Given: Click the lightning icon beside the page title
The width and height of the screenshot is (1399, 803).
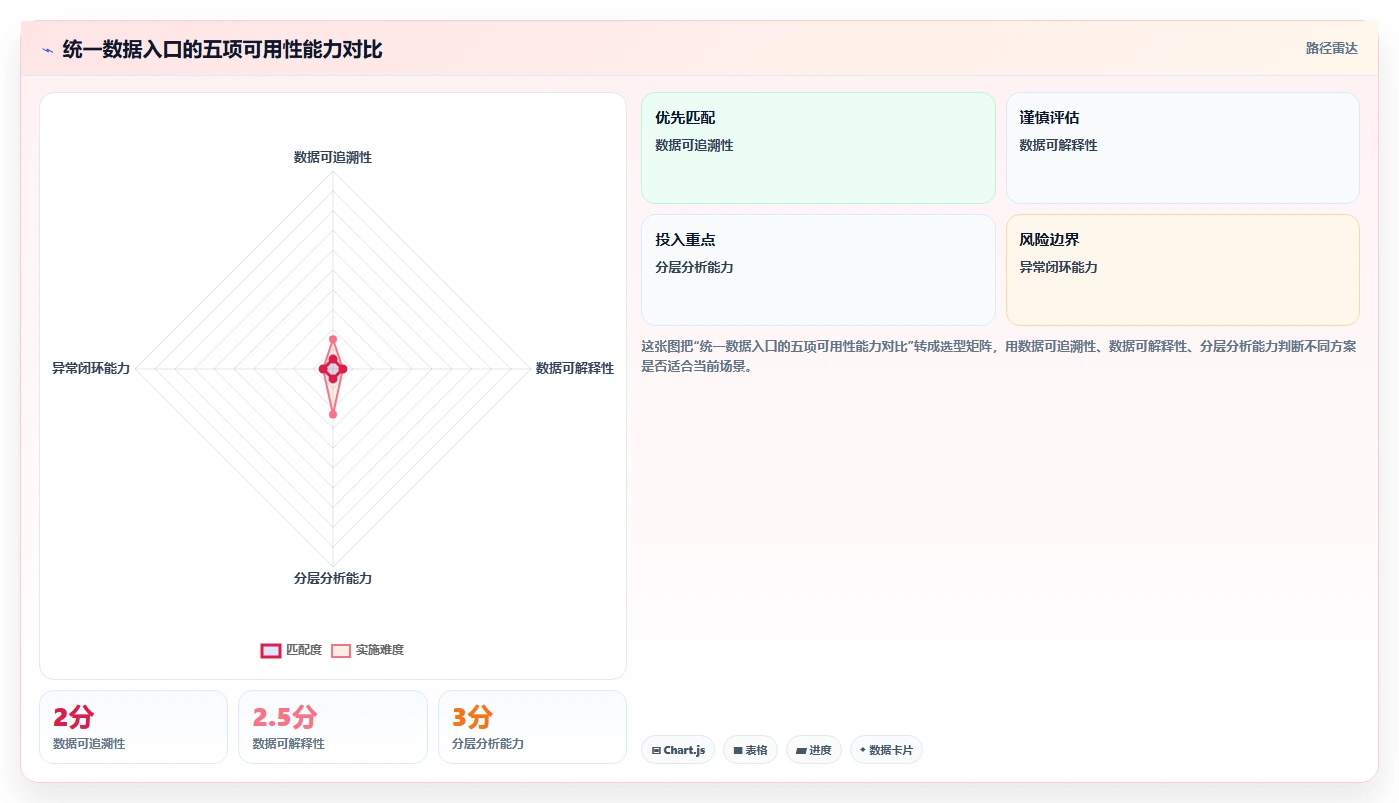Looking at the screenshot, I should (x=47, y=50).
